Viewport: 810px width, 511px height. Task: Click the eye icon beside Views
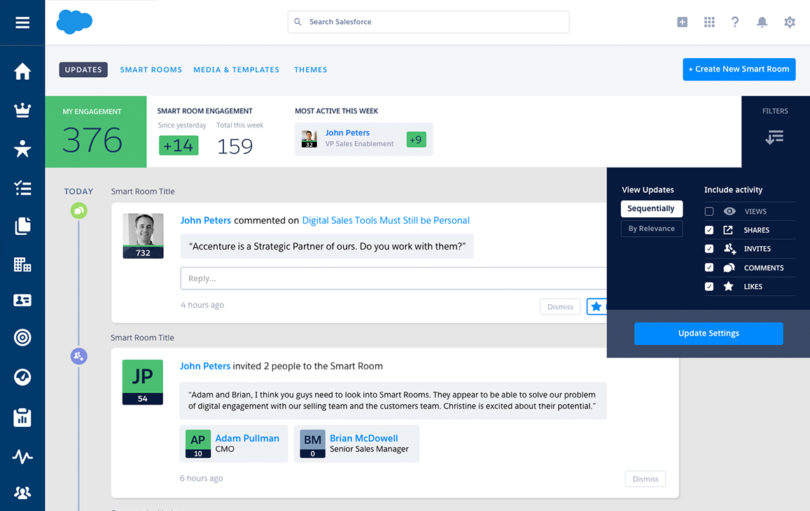pos(729,211)
